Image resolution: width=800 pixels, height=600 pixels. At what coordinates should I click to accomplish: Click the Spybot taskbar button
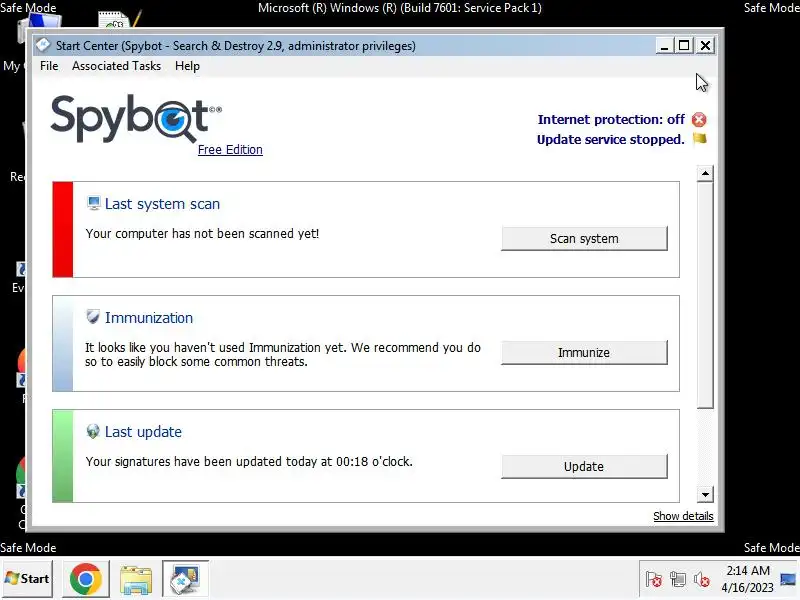pyautogui.click(x=185, y=579)
